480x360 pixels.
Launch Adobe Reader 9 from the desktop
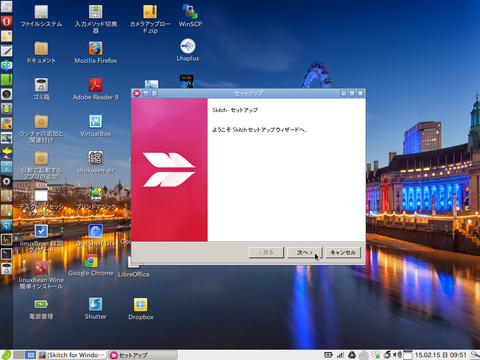(96, 89)
